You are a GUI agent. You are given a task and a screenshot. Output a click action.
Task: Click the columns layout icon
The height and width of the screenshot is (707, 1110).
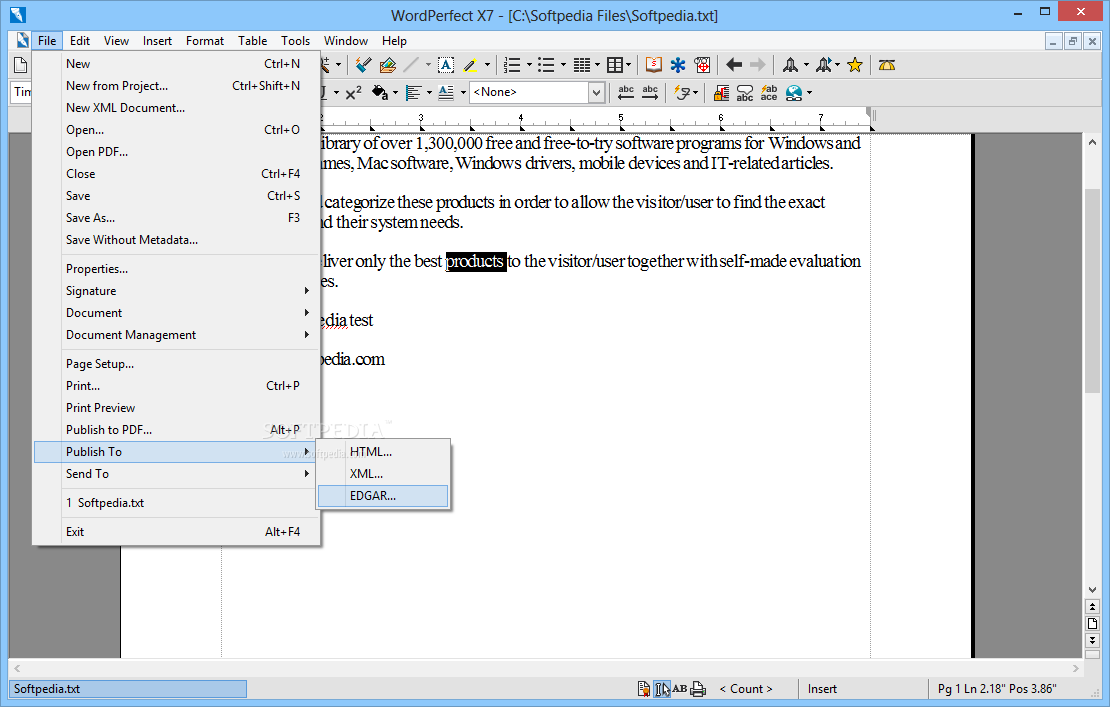582,65
